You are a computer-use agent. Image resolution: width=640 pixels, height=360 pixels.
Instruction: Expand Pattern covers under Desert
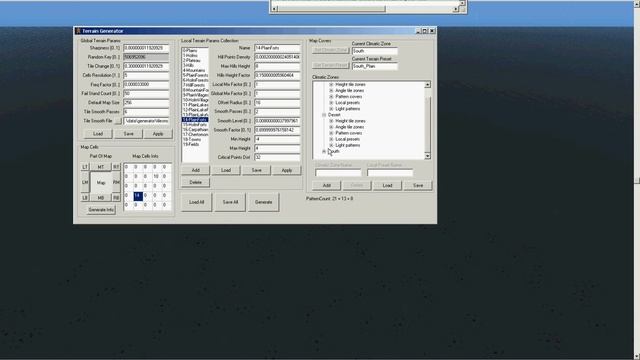click(331, 133)
